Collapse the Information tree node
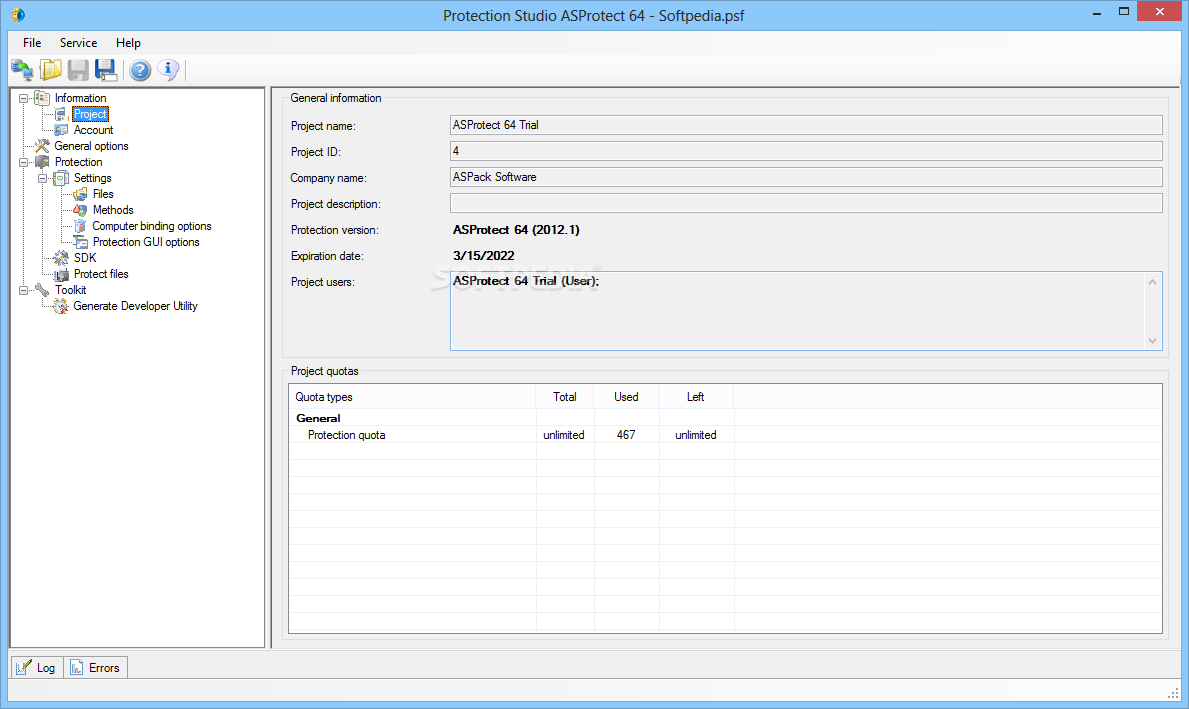Screen dimensions: 1189x709 [x=24, y=98]
